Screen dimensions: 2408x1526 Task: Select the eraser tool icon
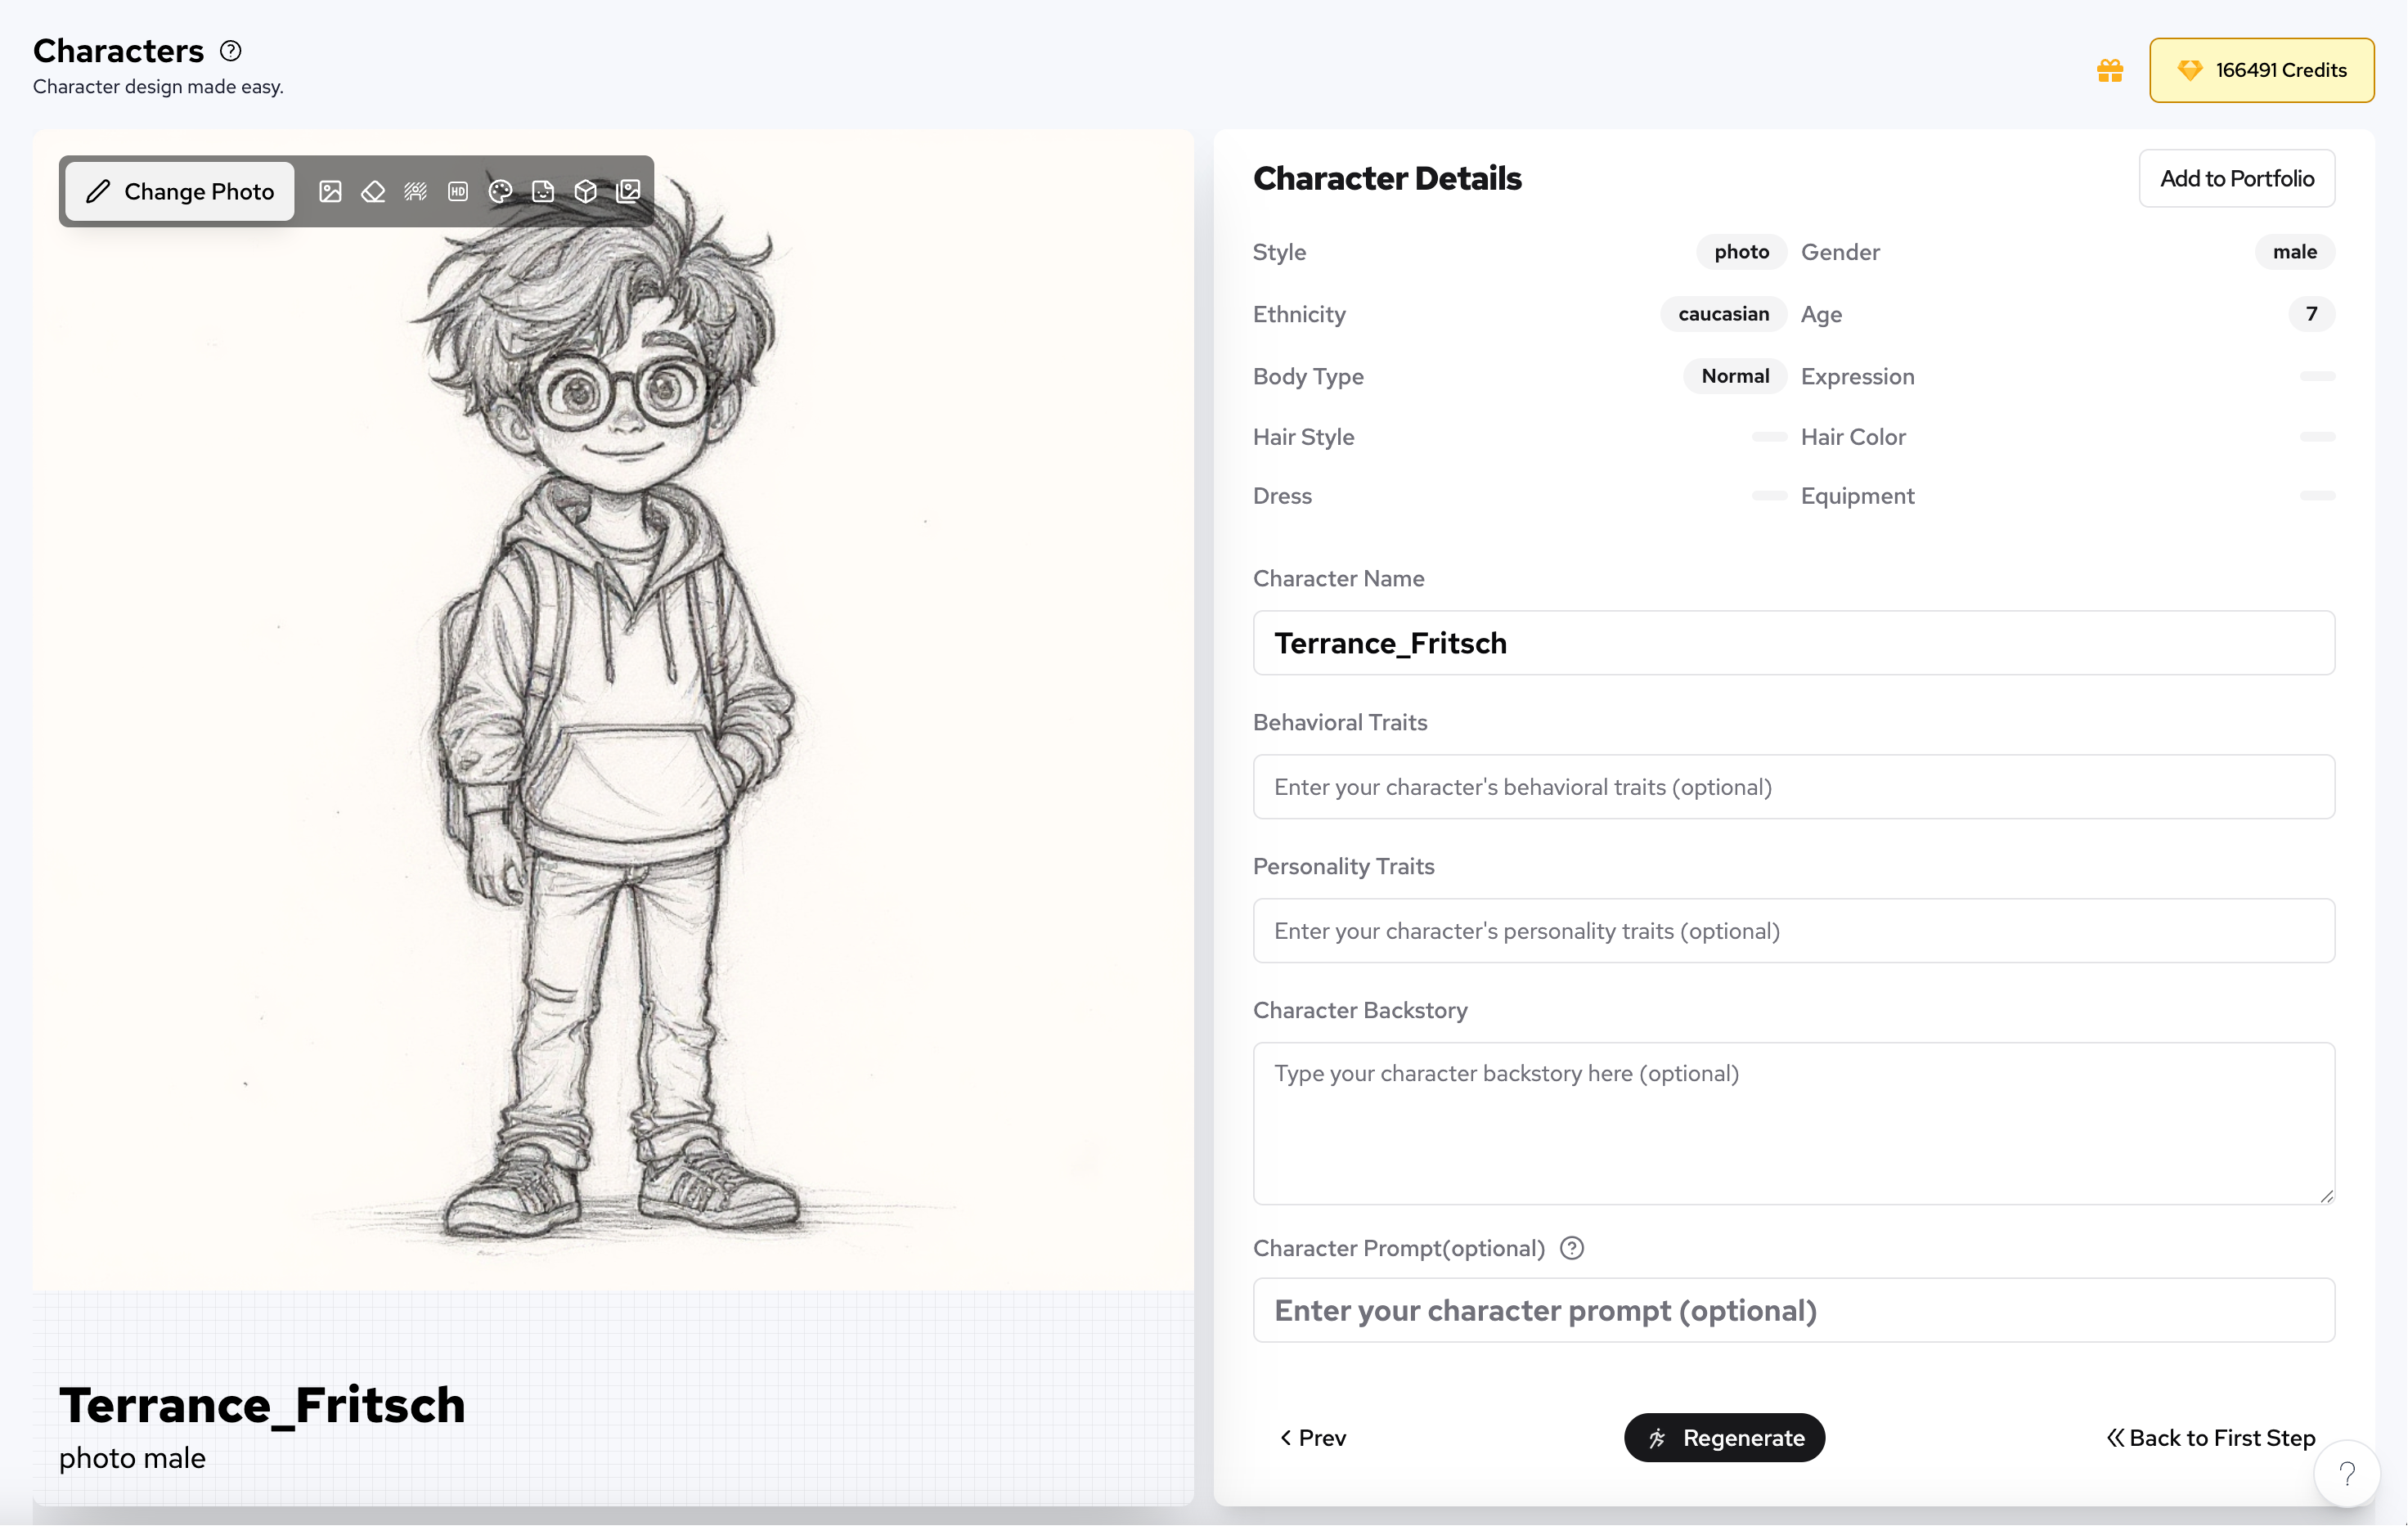point(373,191)
